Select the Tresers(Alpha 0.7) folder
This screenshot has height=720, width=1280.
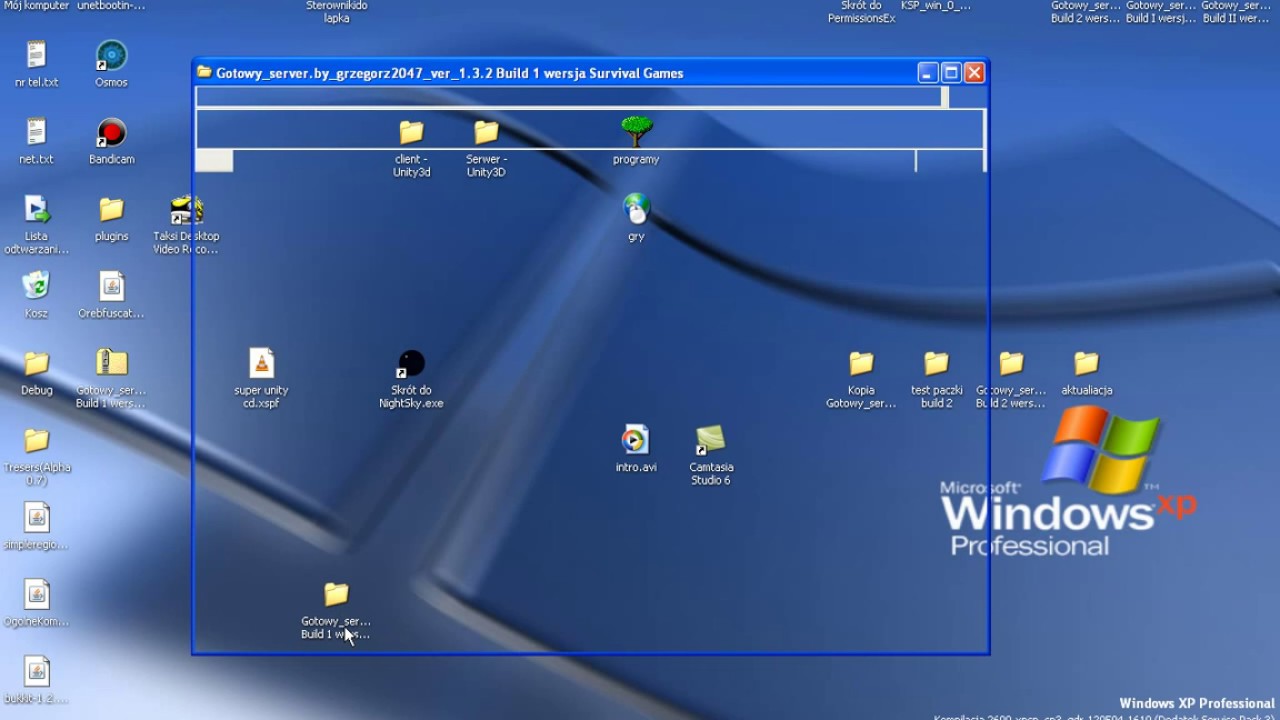(36, 441)
